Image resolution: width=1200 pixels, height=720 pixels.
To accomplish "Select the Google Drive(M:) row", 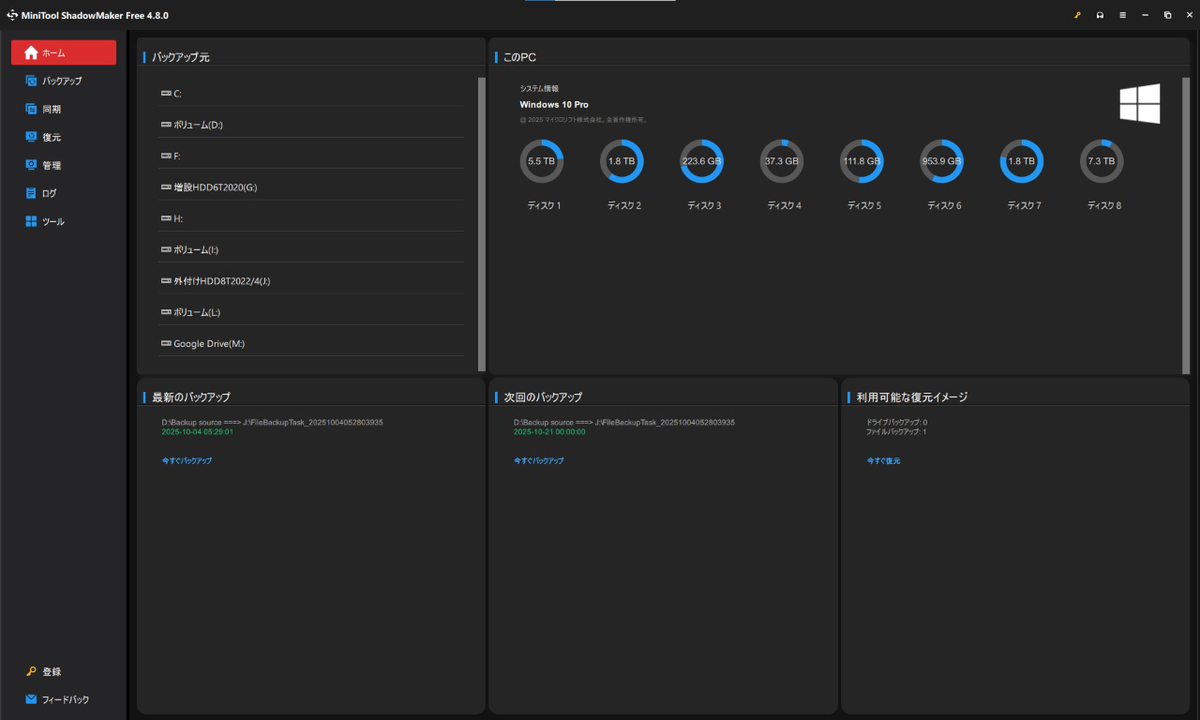I will (x=311, y=343).
